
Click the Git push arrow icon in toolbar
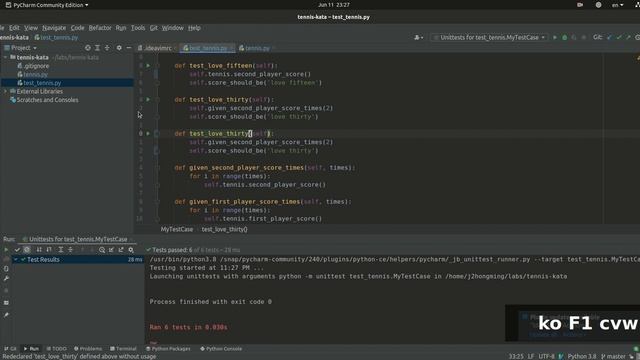[628, 37]
